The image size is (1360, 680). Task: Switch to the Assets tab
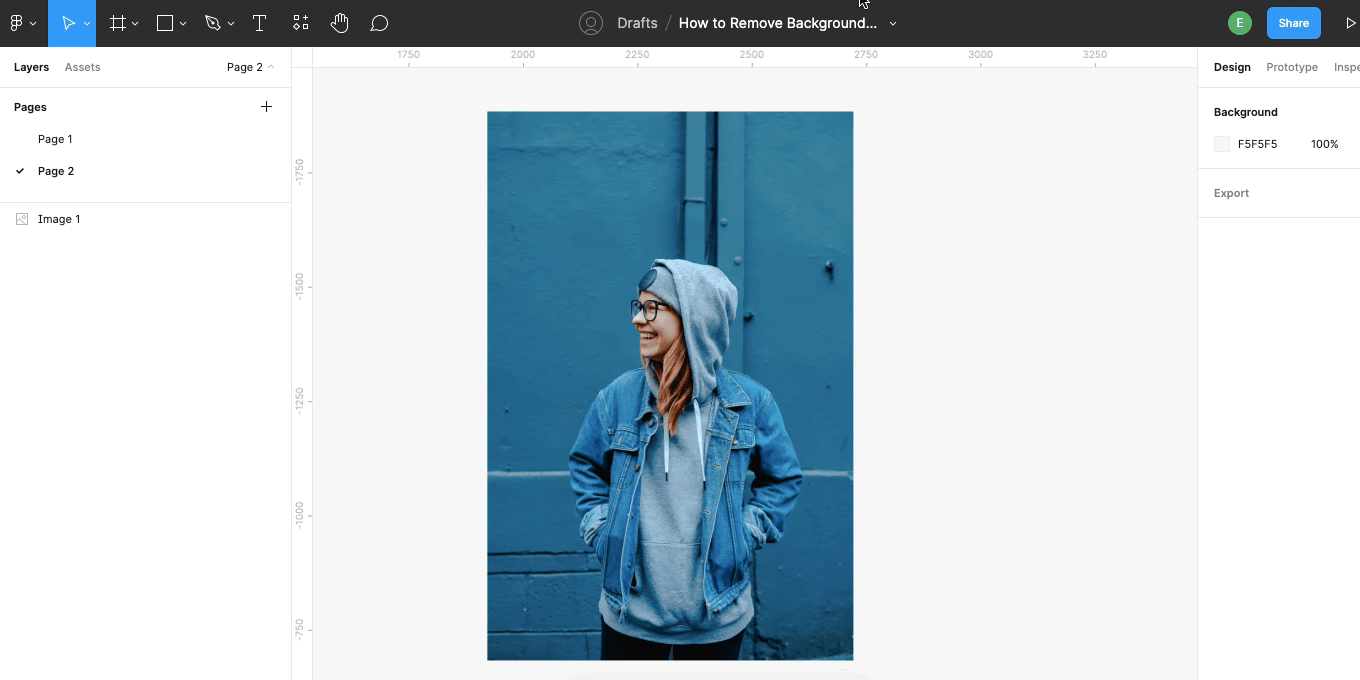82,67
